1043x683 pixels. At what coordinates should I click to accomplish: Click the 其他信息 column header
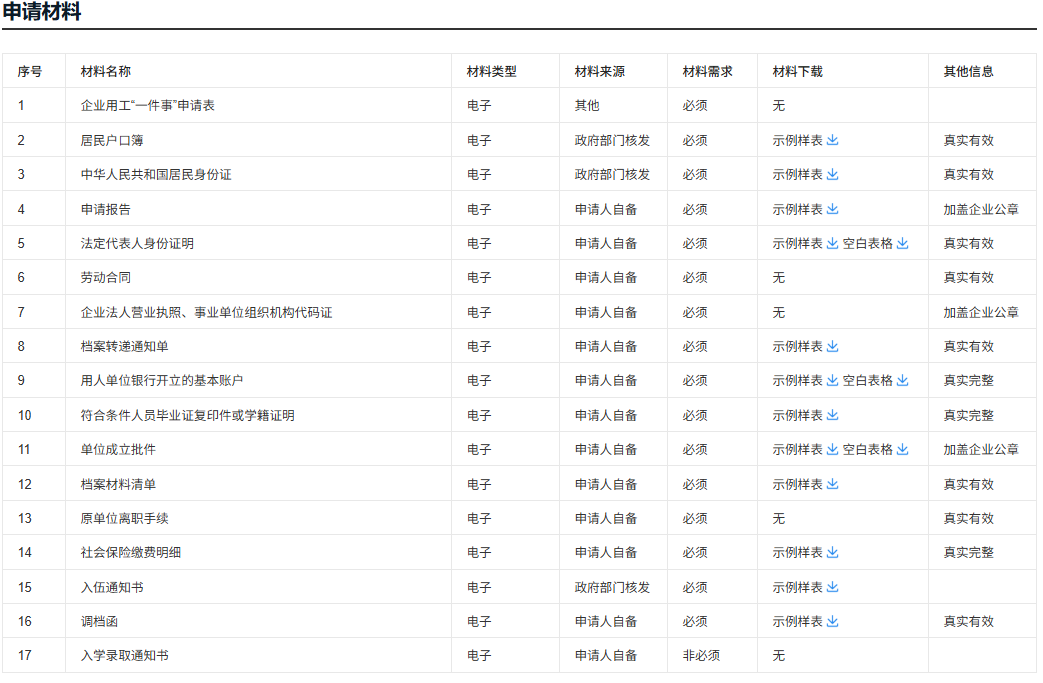click(968, 71)
